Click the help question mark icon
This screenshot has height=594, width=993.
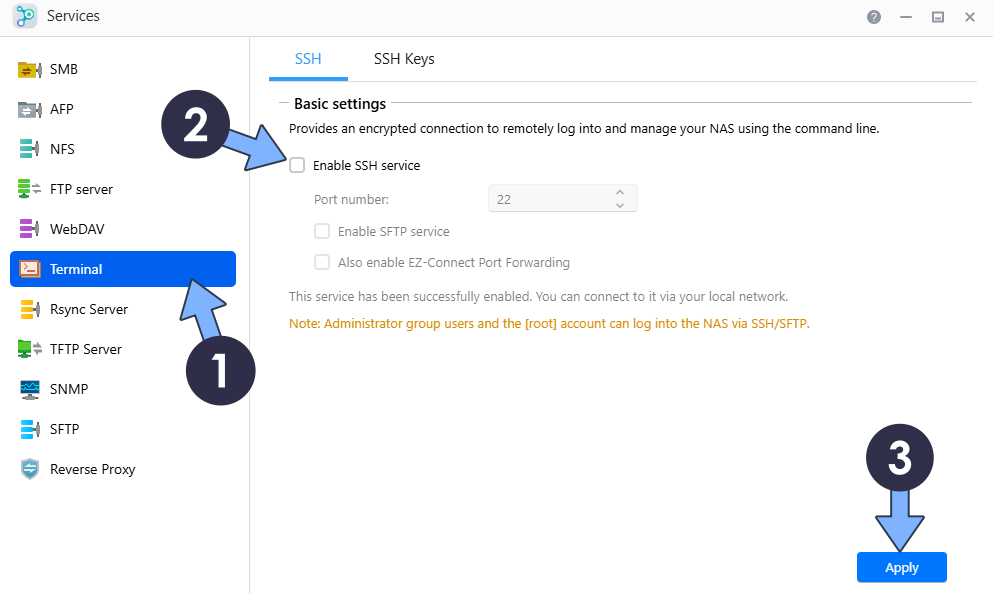874,17
